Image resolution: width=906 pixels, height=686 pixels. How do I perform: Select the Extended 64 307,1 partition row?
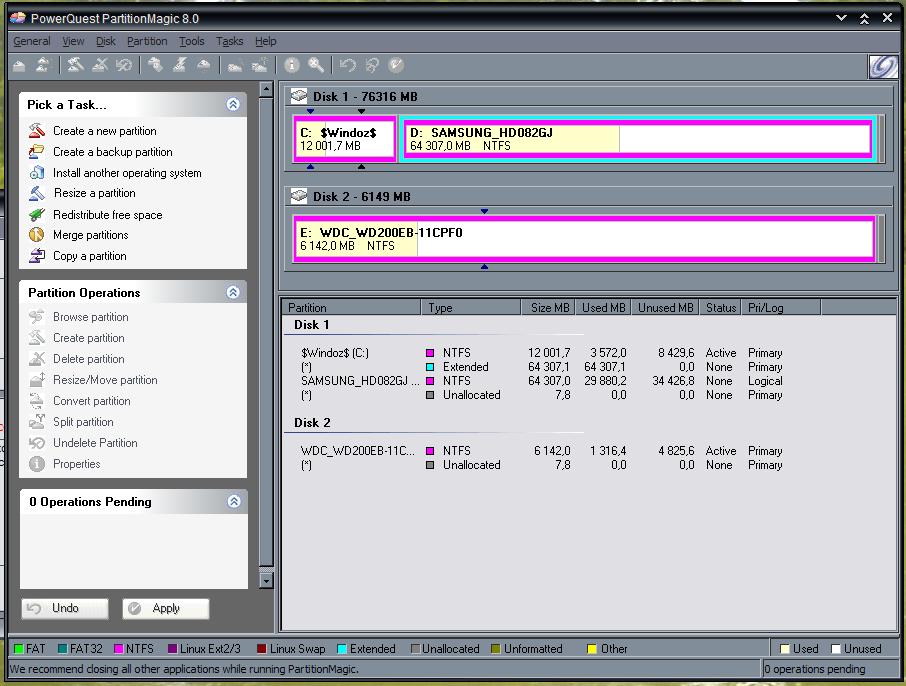(x=541, y=367)
